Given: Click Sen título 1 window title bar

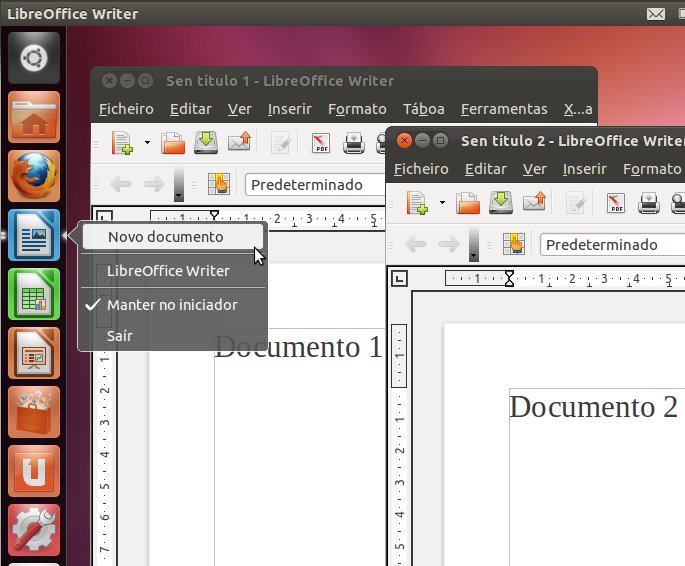Looking at the screenshot, I should coord(344,81).
